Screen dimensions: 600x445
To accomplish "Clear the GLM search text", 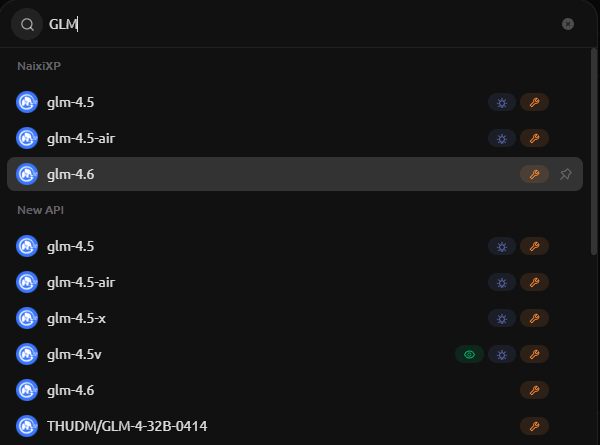I will tap(568, 23).
